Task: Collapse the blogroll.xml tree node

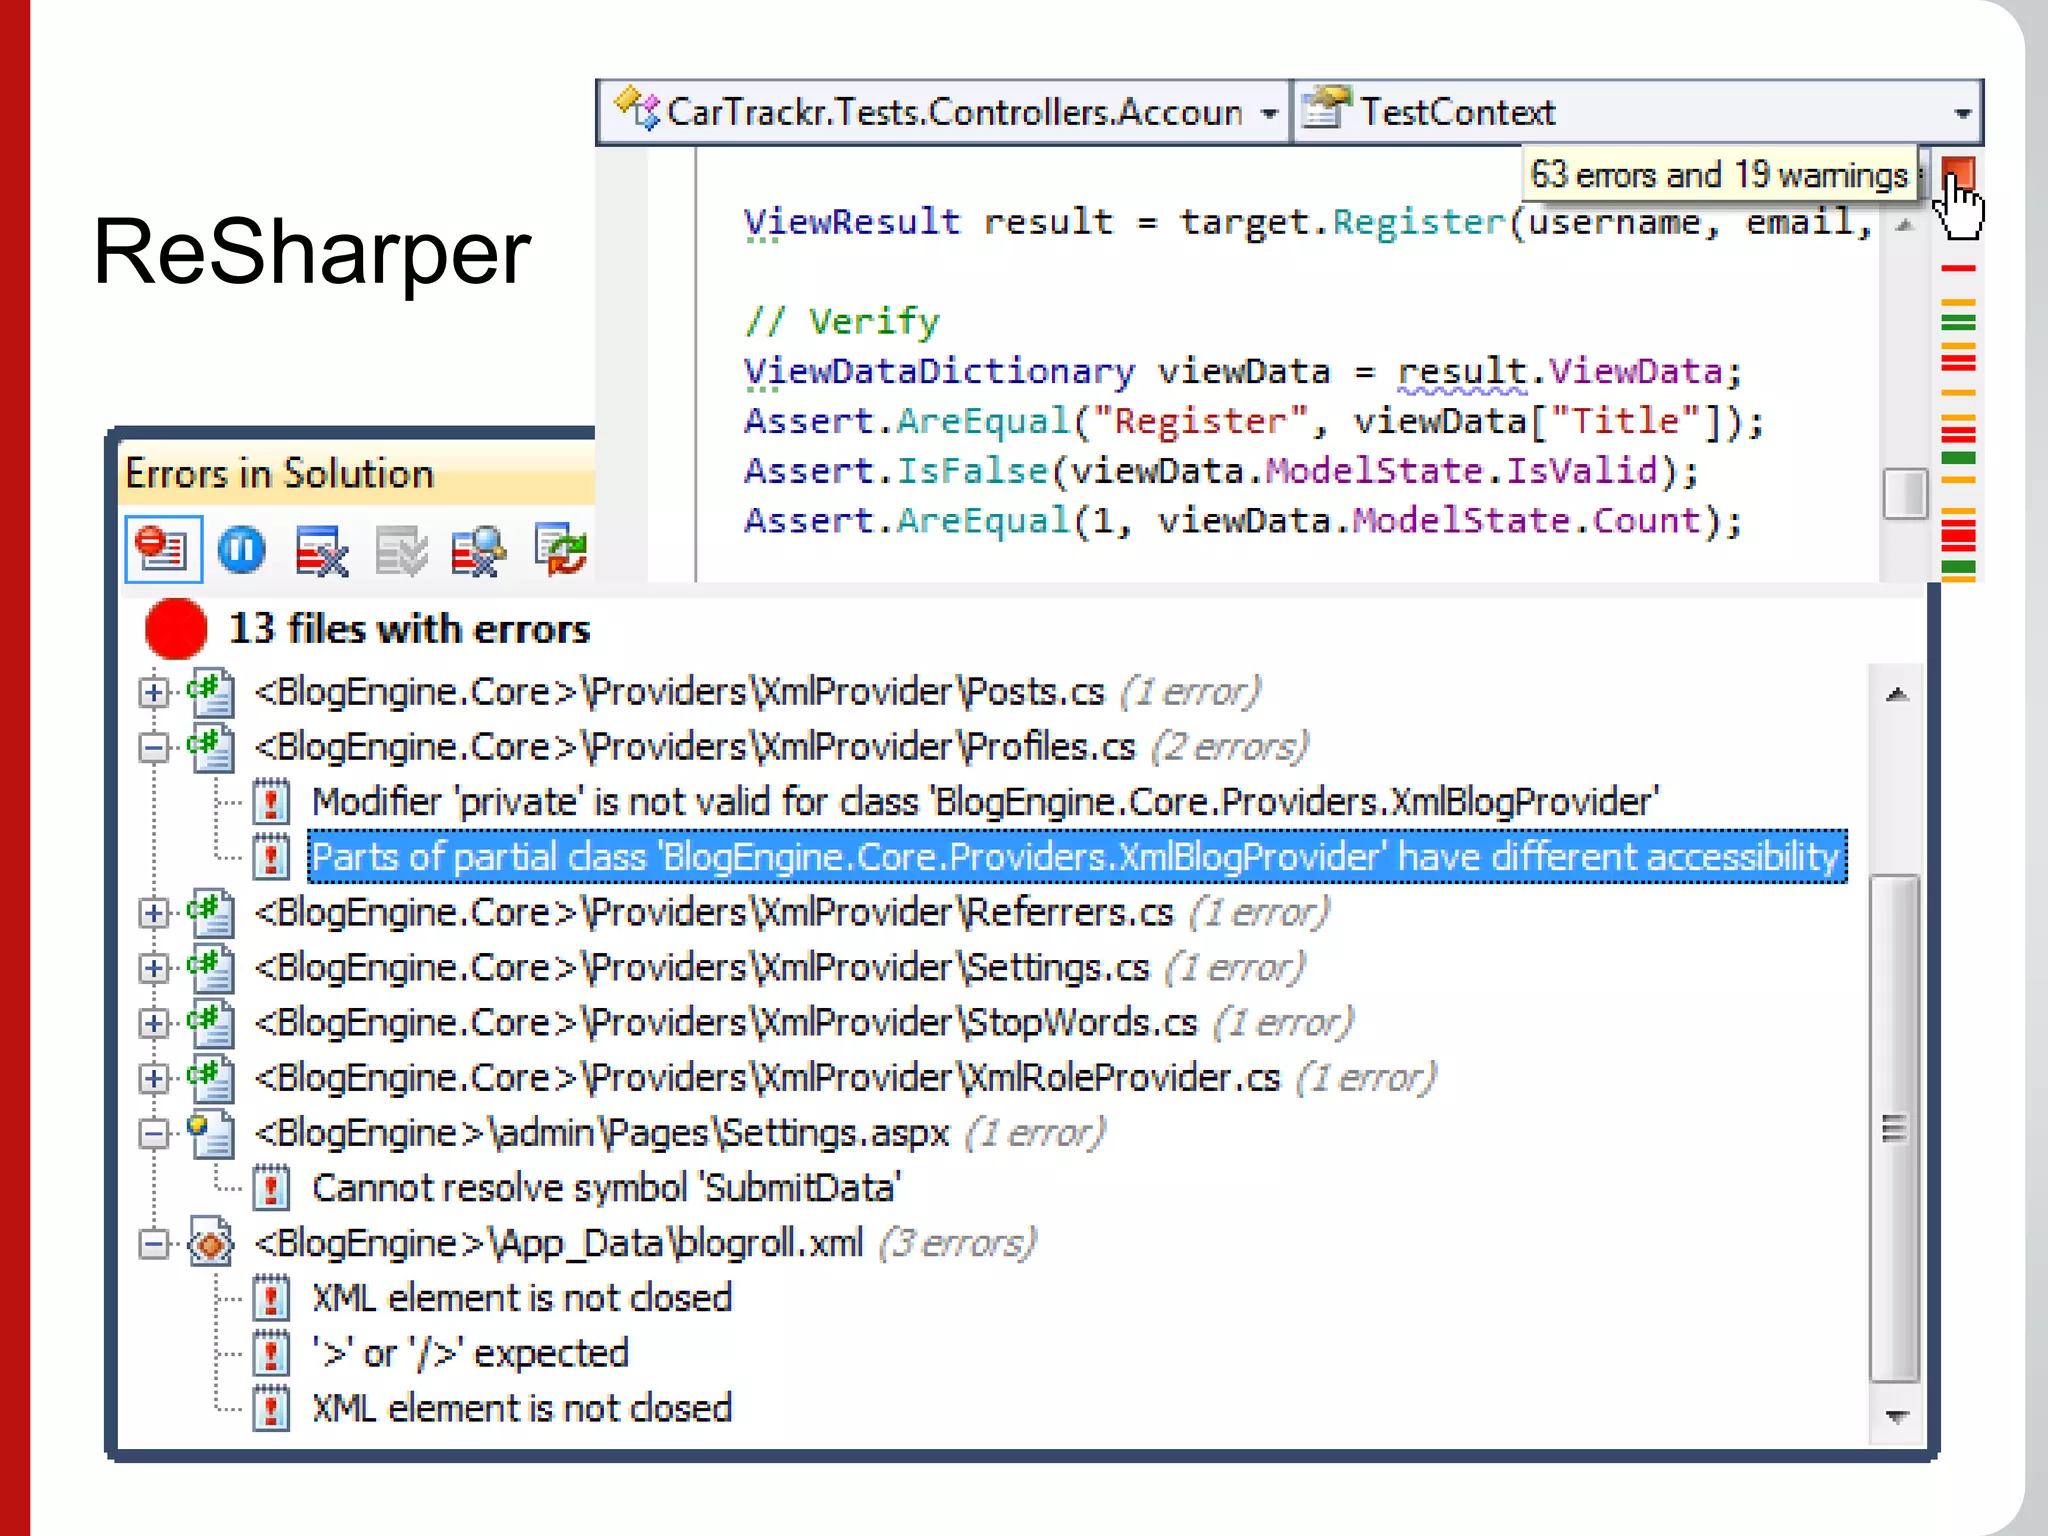Action: [153, 1243]
